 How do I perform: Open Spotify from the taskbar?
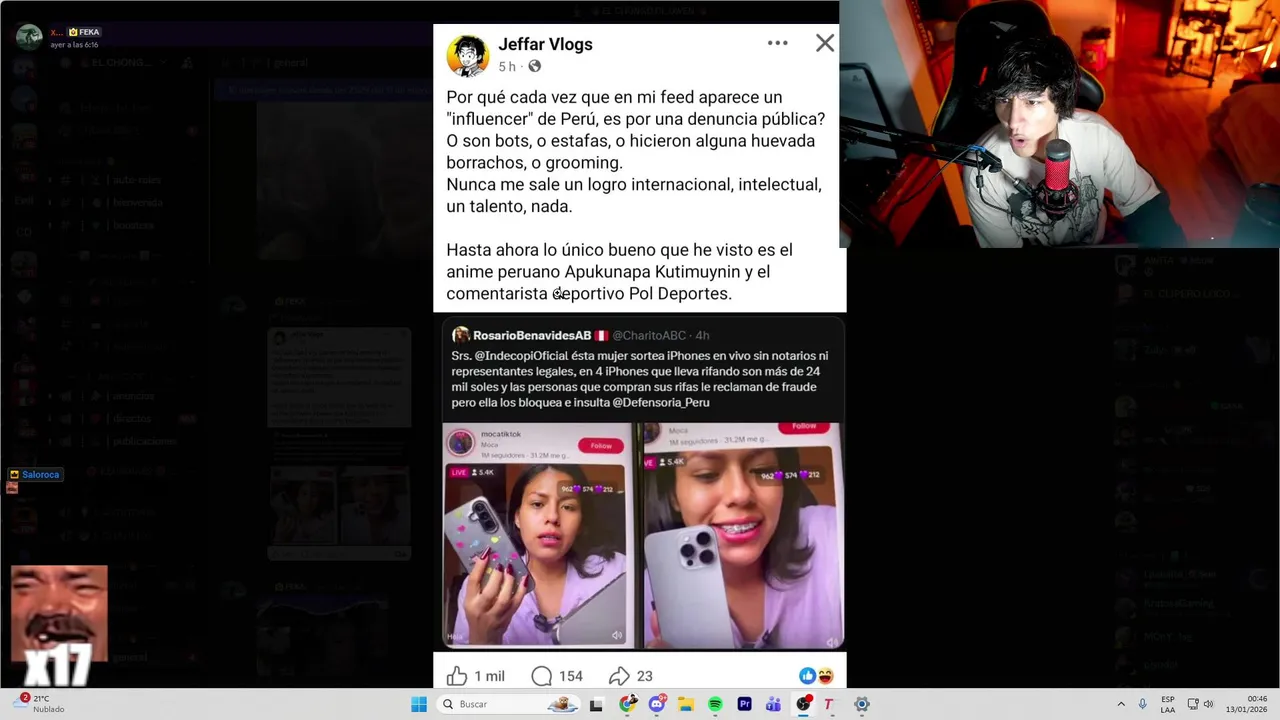715,704
